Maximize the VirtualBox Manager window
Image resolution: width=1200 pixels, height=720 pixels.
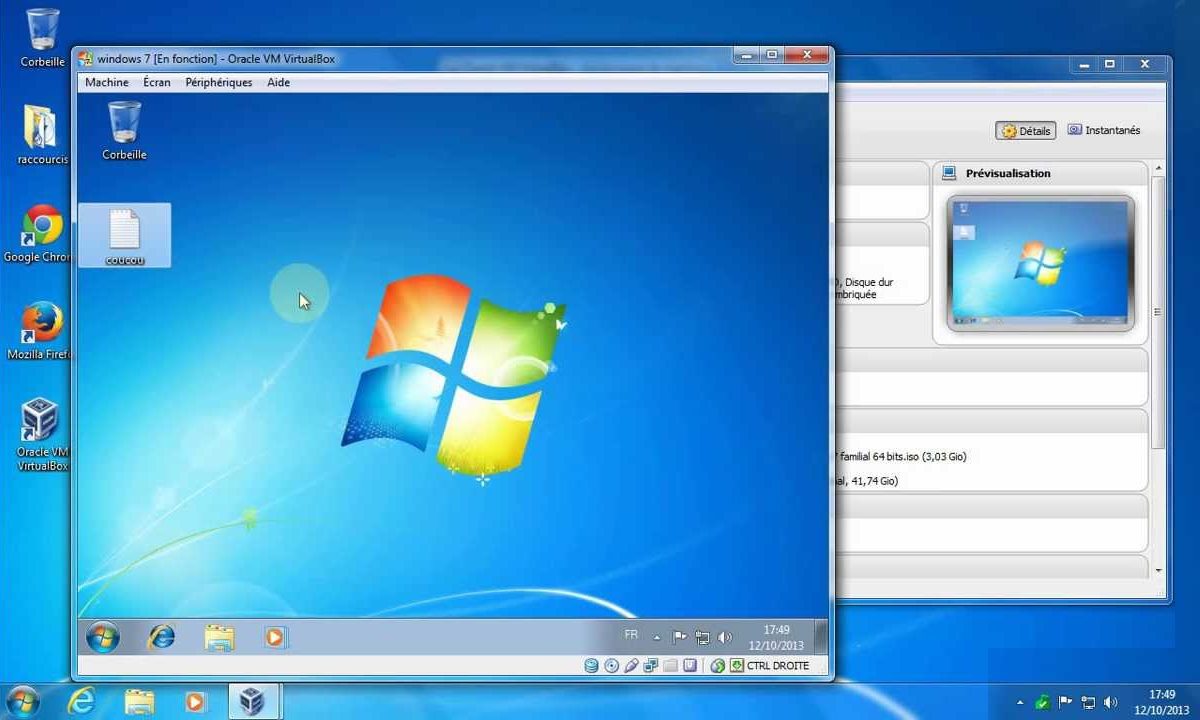1109,64
